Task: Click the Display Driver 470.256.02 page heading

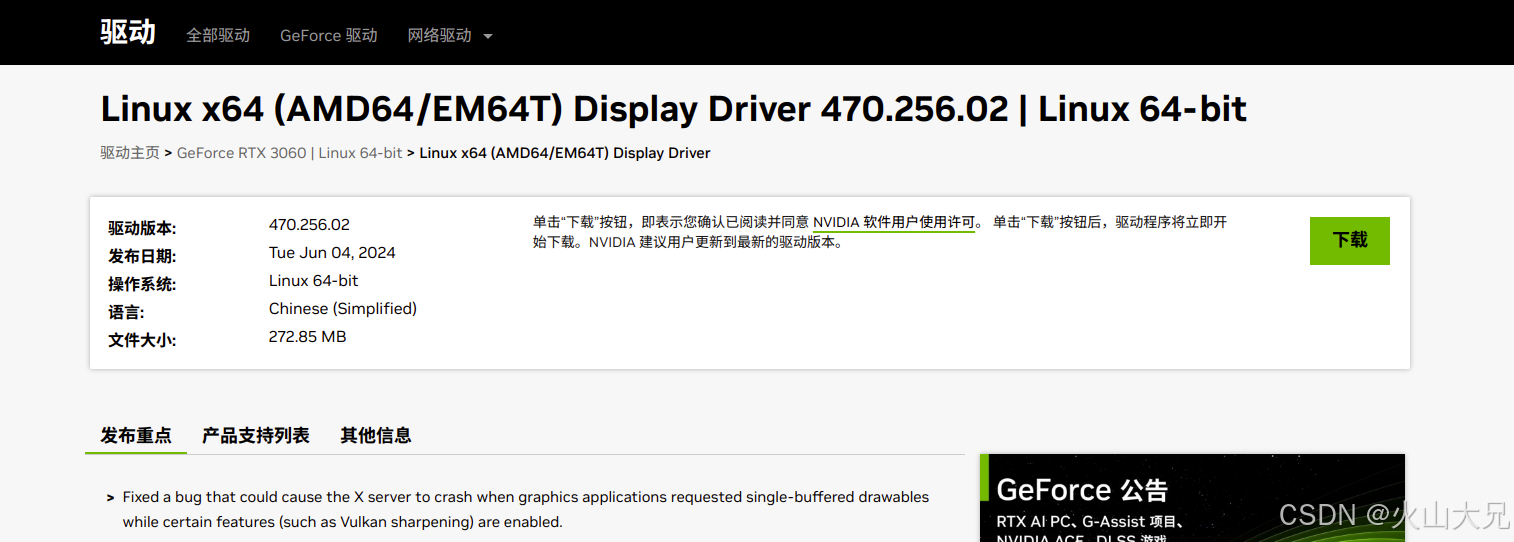Action: click(x=673, y=109)
